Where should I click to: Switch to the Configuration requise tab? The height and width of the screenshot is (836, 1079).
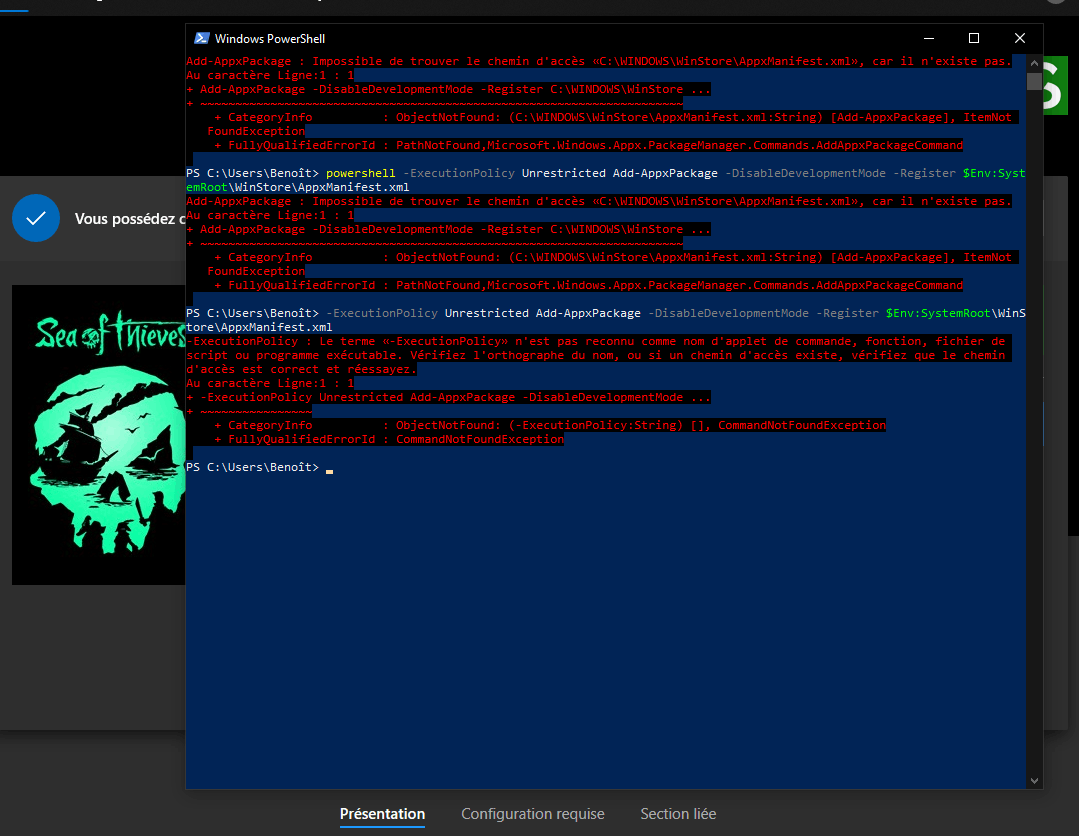[x=533, y=814]
